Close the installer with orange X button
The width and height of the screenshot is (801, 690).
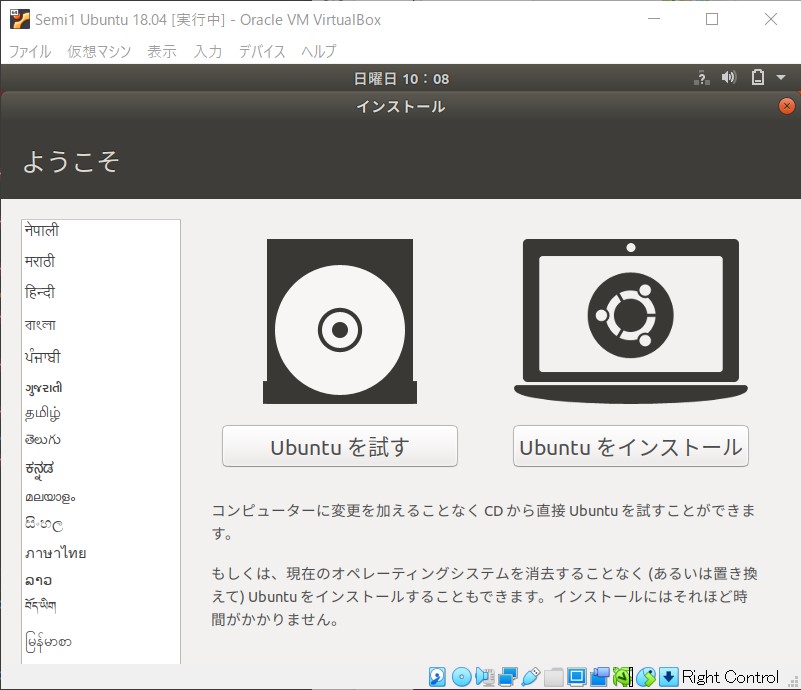coord(787,106)
